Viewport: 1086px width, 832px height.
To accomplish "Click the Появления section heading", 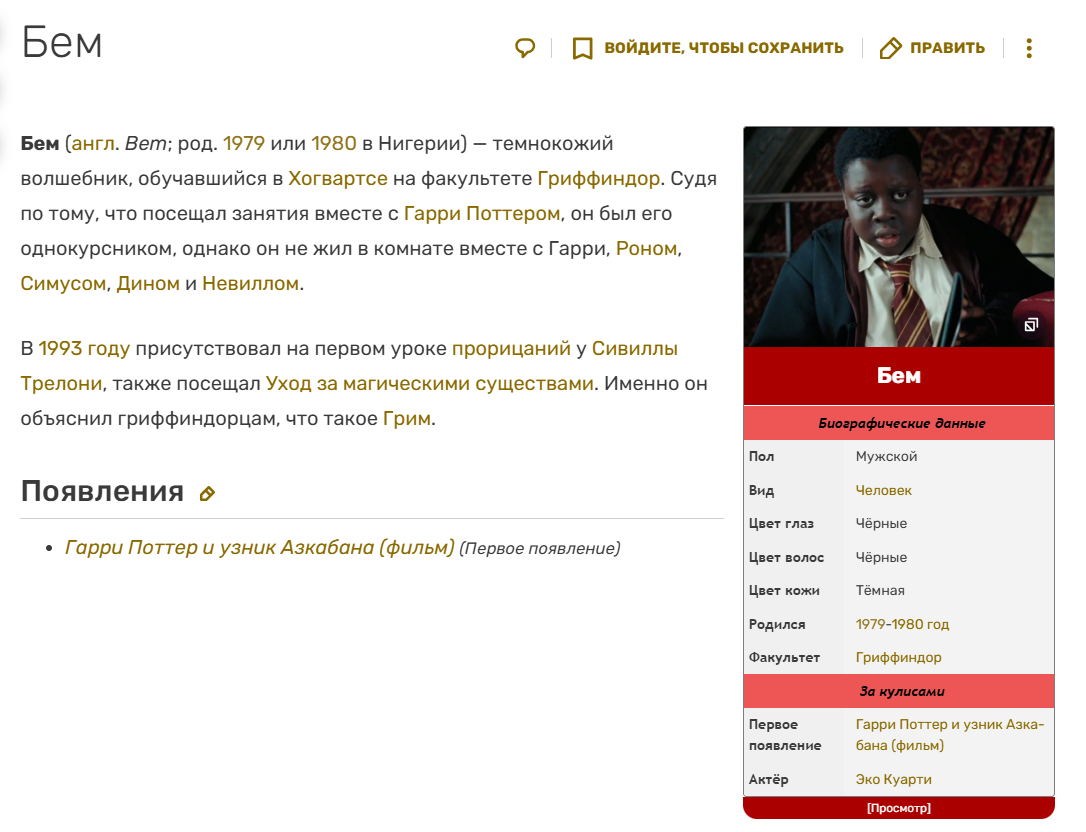I will 103,491.
